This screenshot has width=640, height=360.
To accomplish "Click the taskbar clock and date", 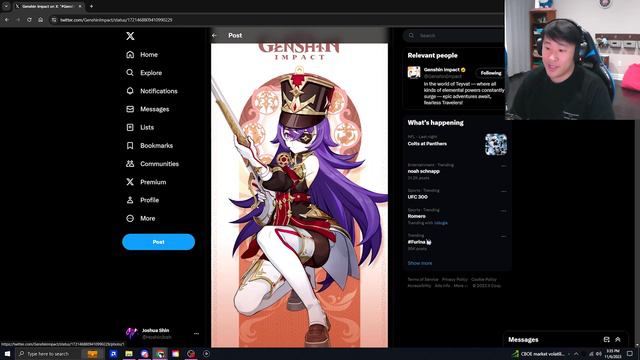I will coord(613,354).
